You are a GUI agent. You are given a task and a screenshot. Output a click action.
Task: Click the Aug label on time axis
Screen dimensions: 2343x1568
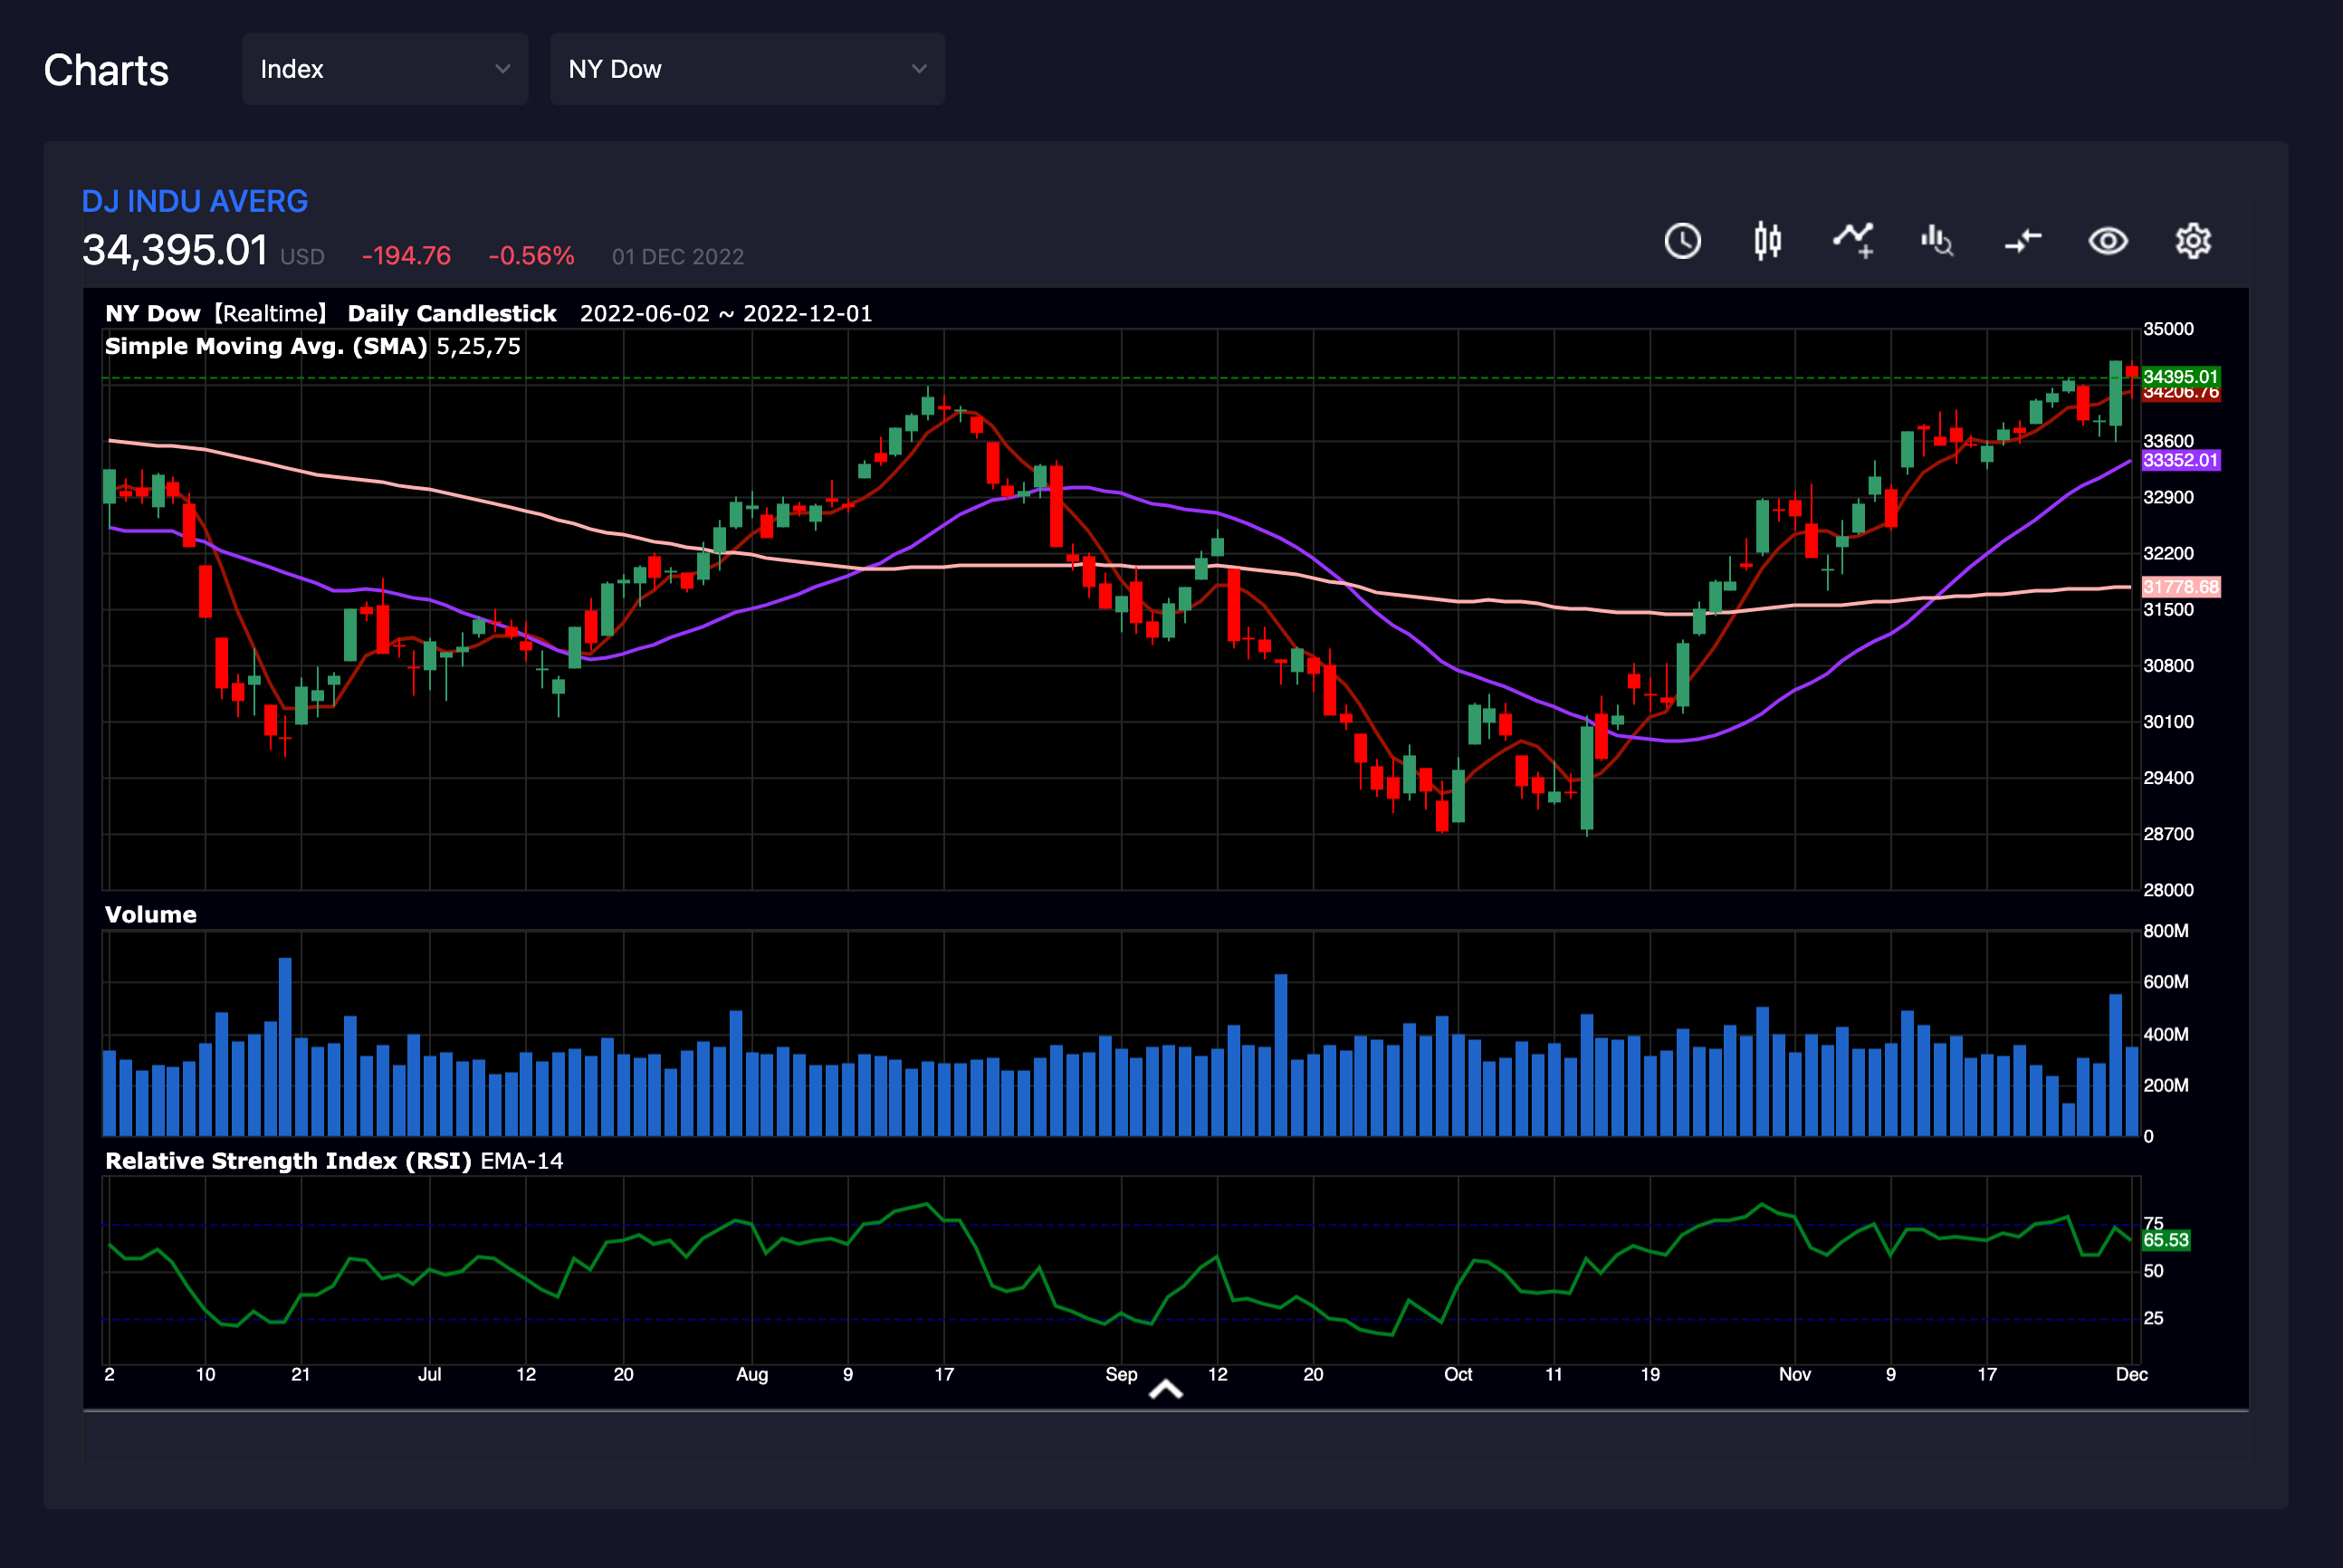752,1374
